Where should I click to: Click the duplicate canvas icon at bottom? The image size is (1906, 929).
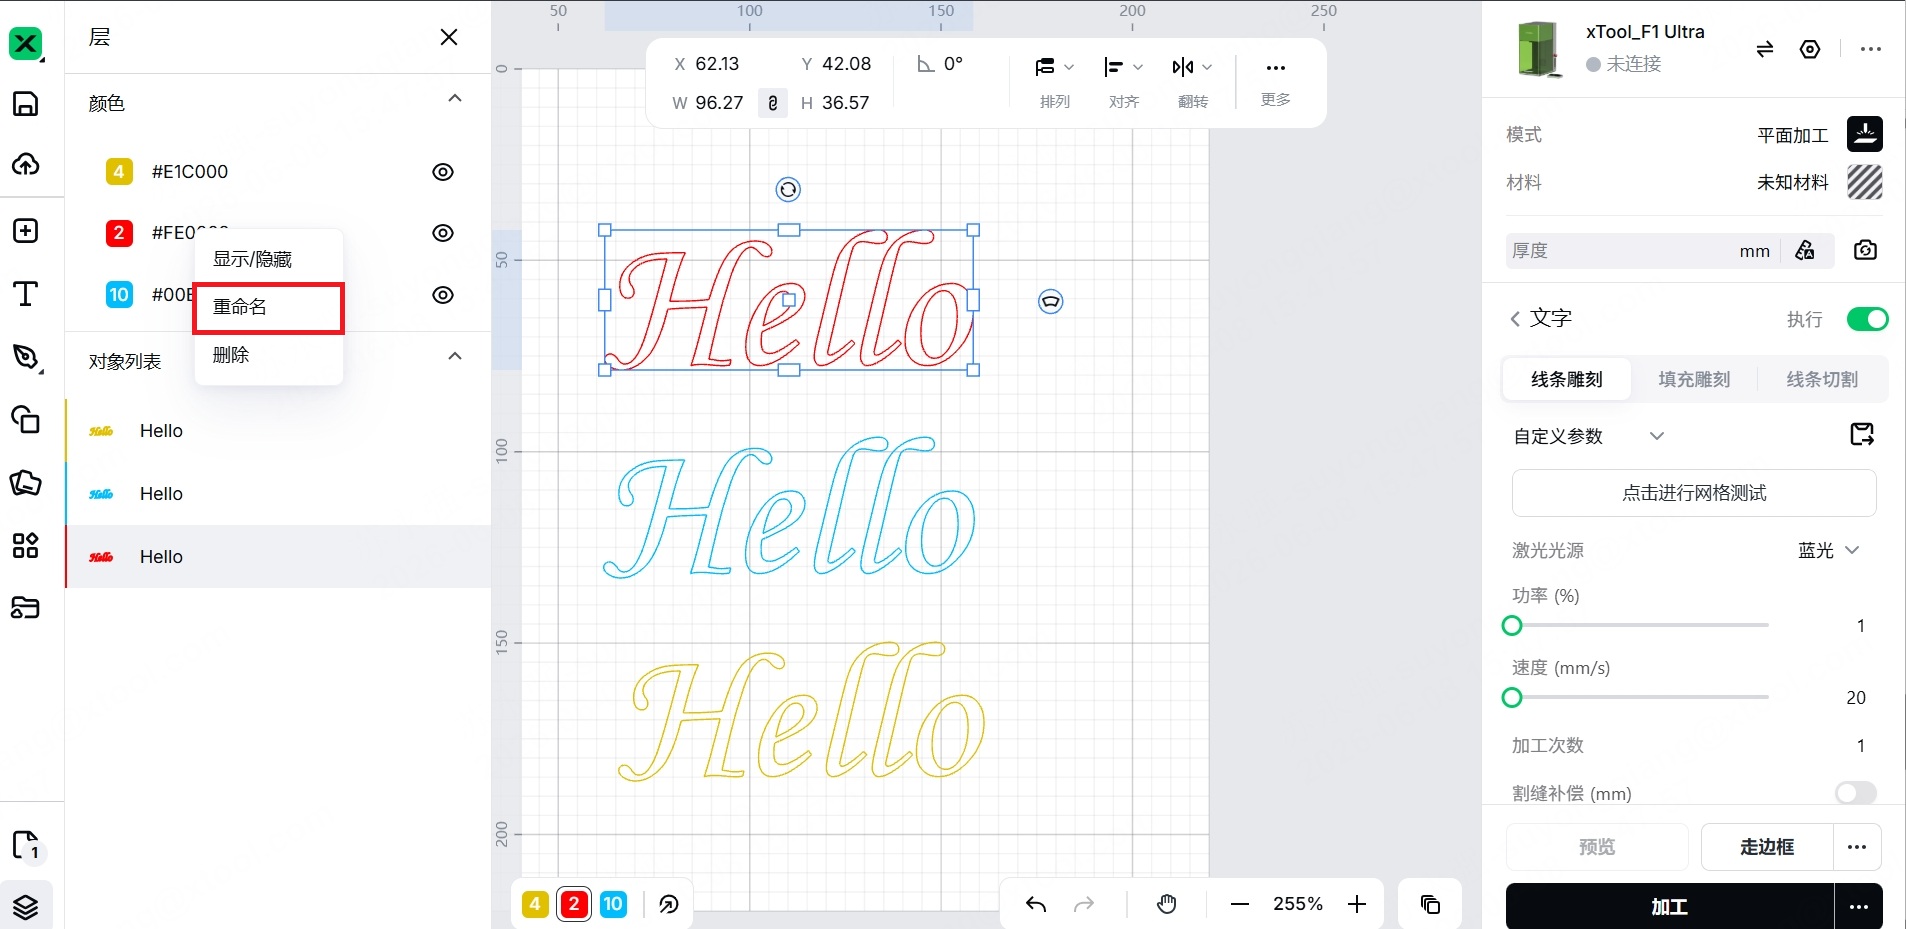coord(1430,904)
